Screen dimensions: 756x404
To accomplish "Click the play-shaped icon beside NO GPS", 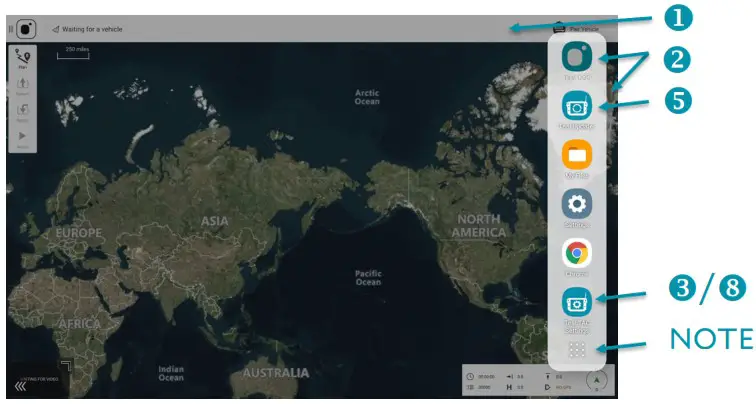I will pos(547,387).
